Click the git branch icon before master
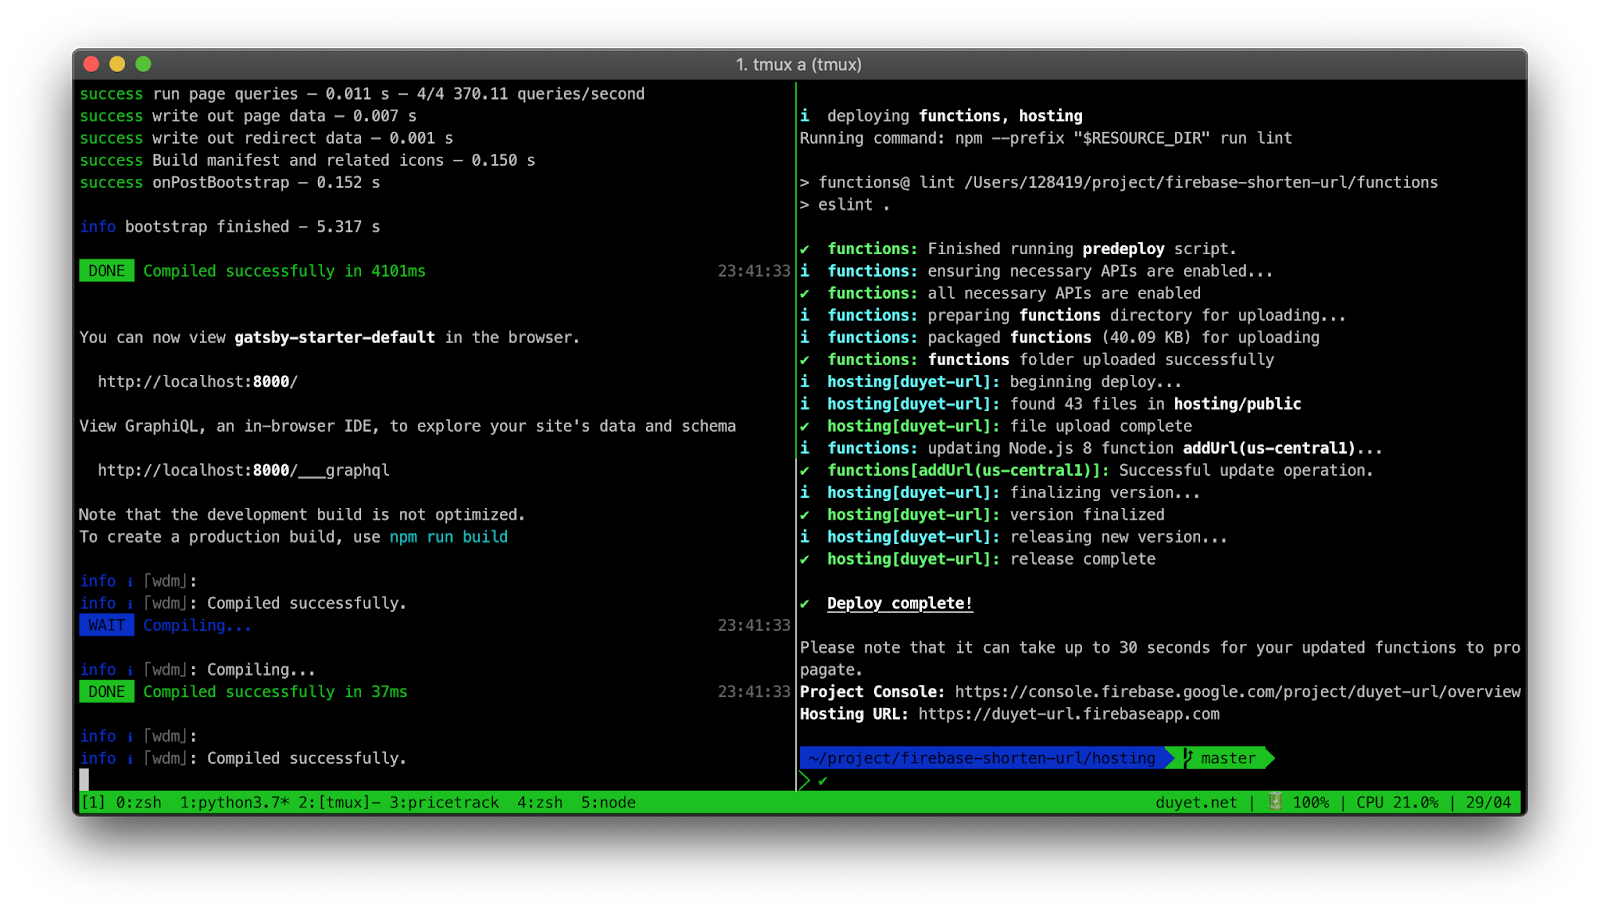 click(x=1188, y=758)
